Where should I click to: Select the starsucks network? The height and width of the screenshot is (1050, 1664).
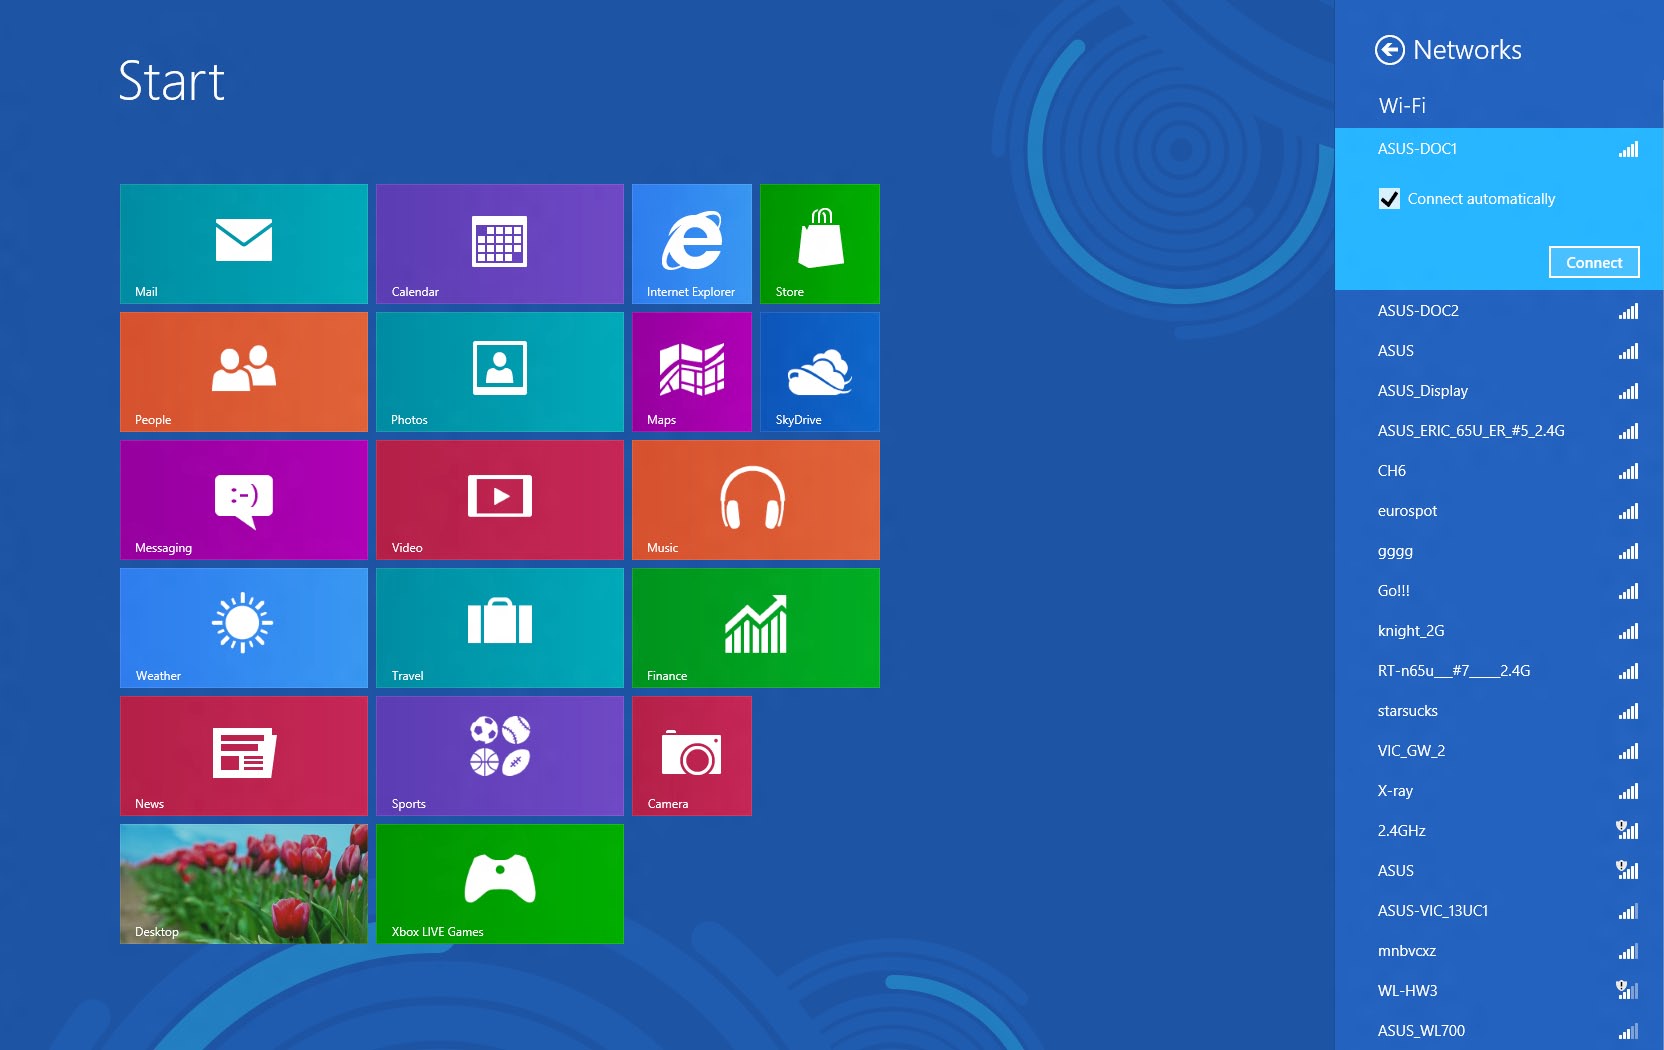tap(1499, 711)
